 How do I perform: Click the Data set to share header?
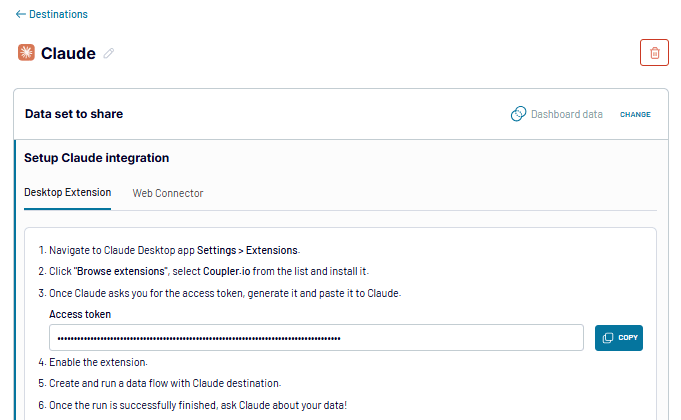pyautogui.click(x=74, y=114)
